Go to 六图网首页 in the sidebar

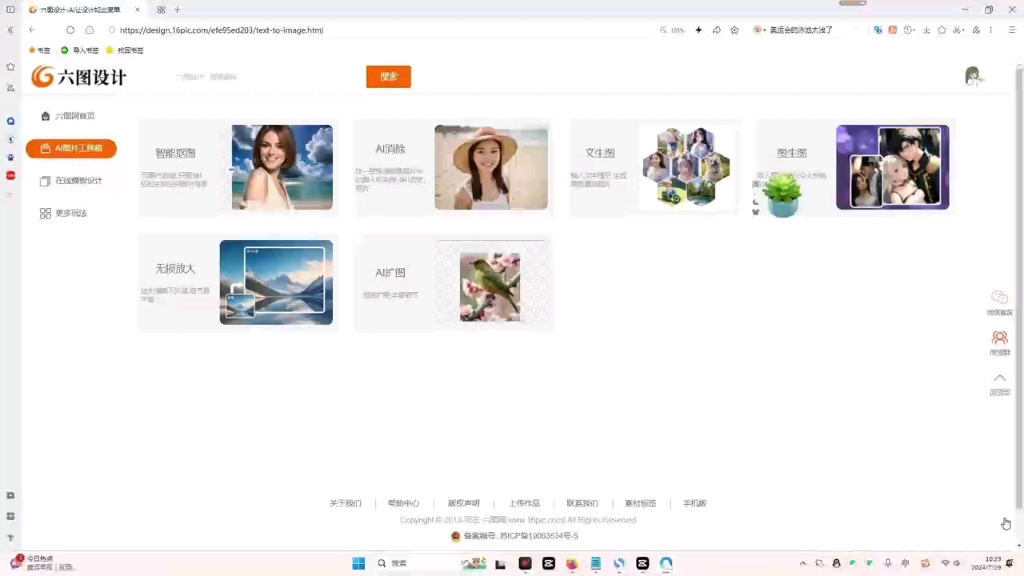(68, 116)
